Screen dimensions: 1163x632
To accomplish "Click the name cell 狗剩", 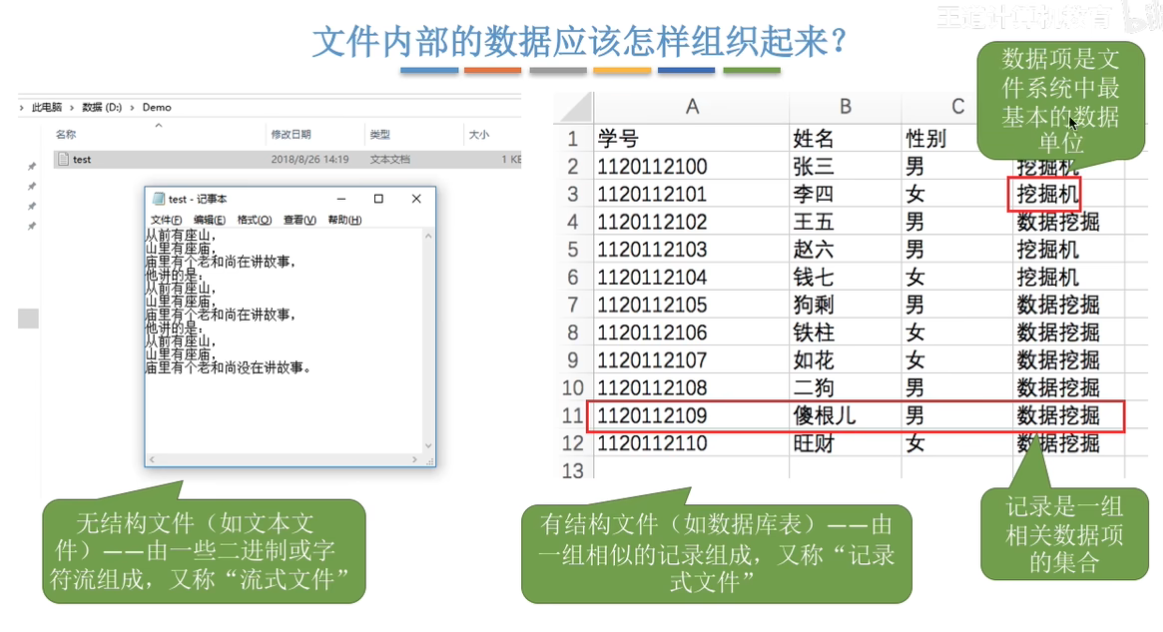I will click(x=846, y=305).
